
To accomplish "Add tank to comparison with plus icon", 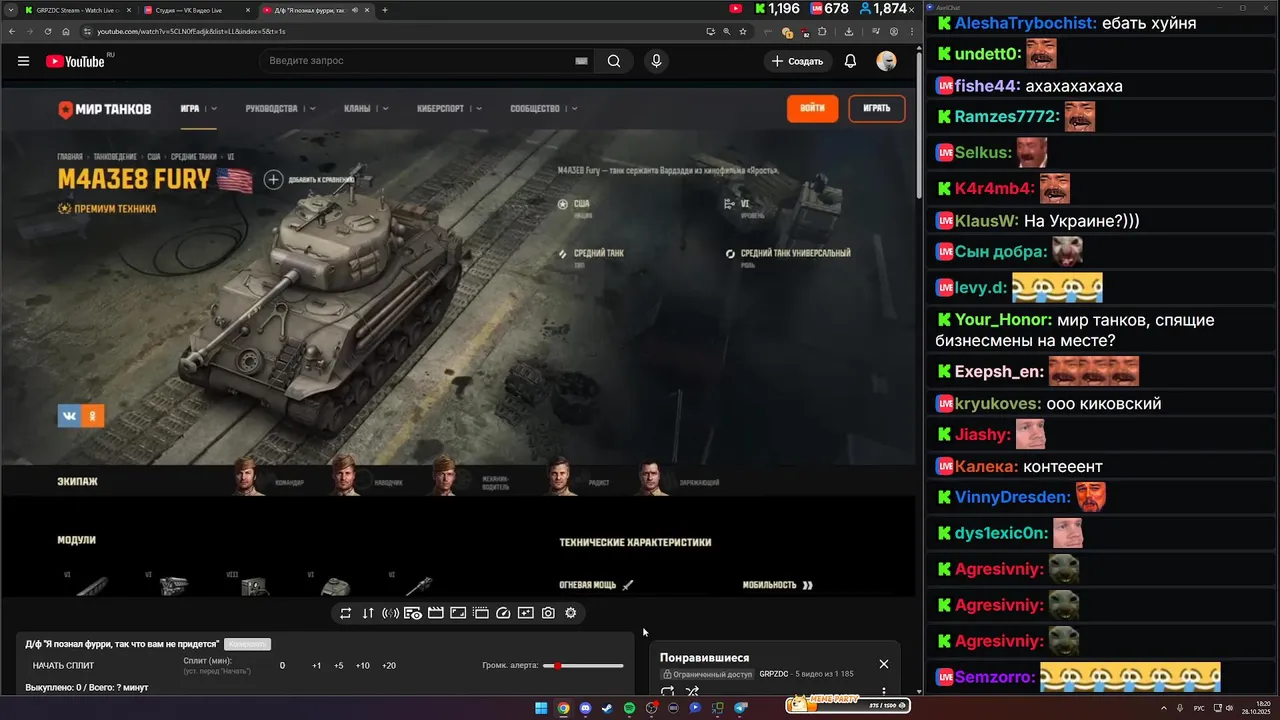I will tap(273, 180).
